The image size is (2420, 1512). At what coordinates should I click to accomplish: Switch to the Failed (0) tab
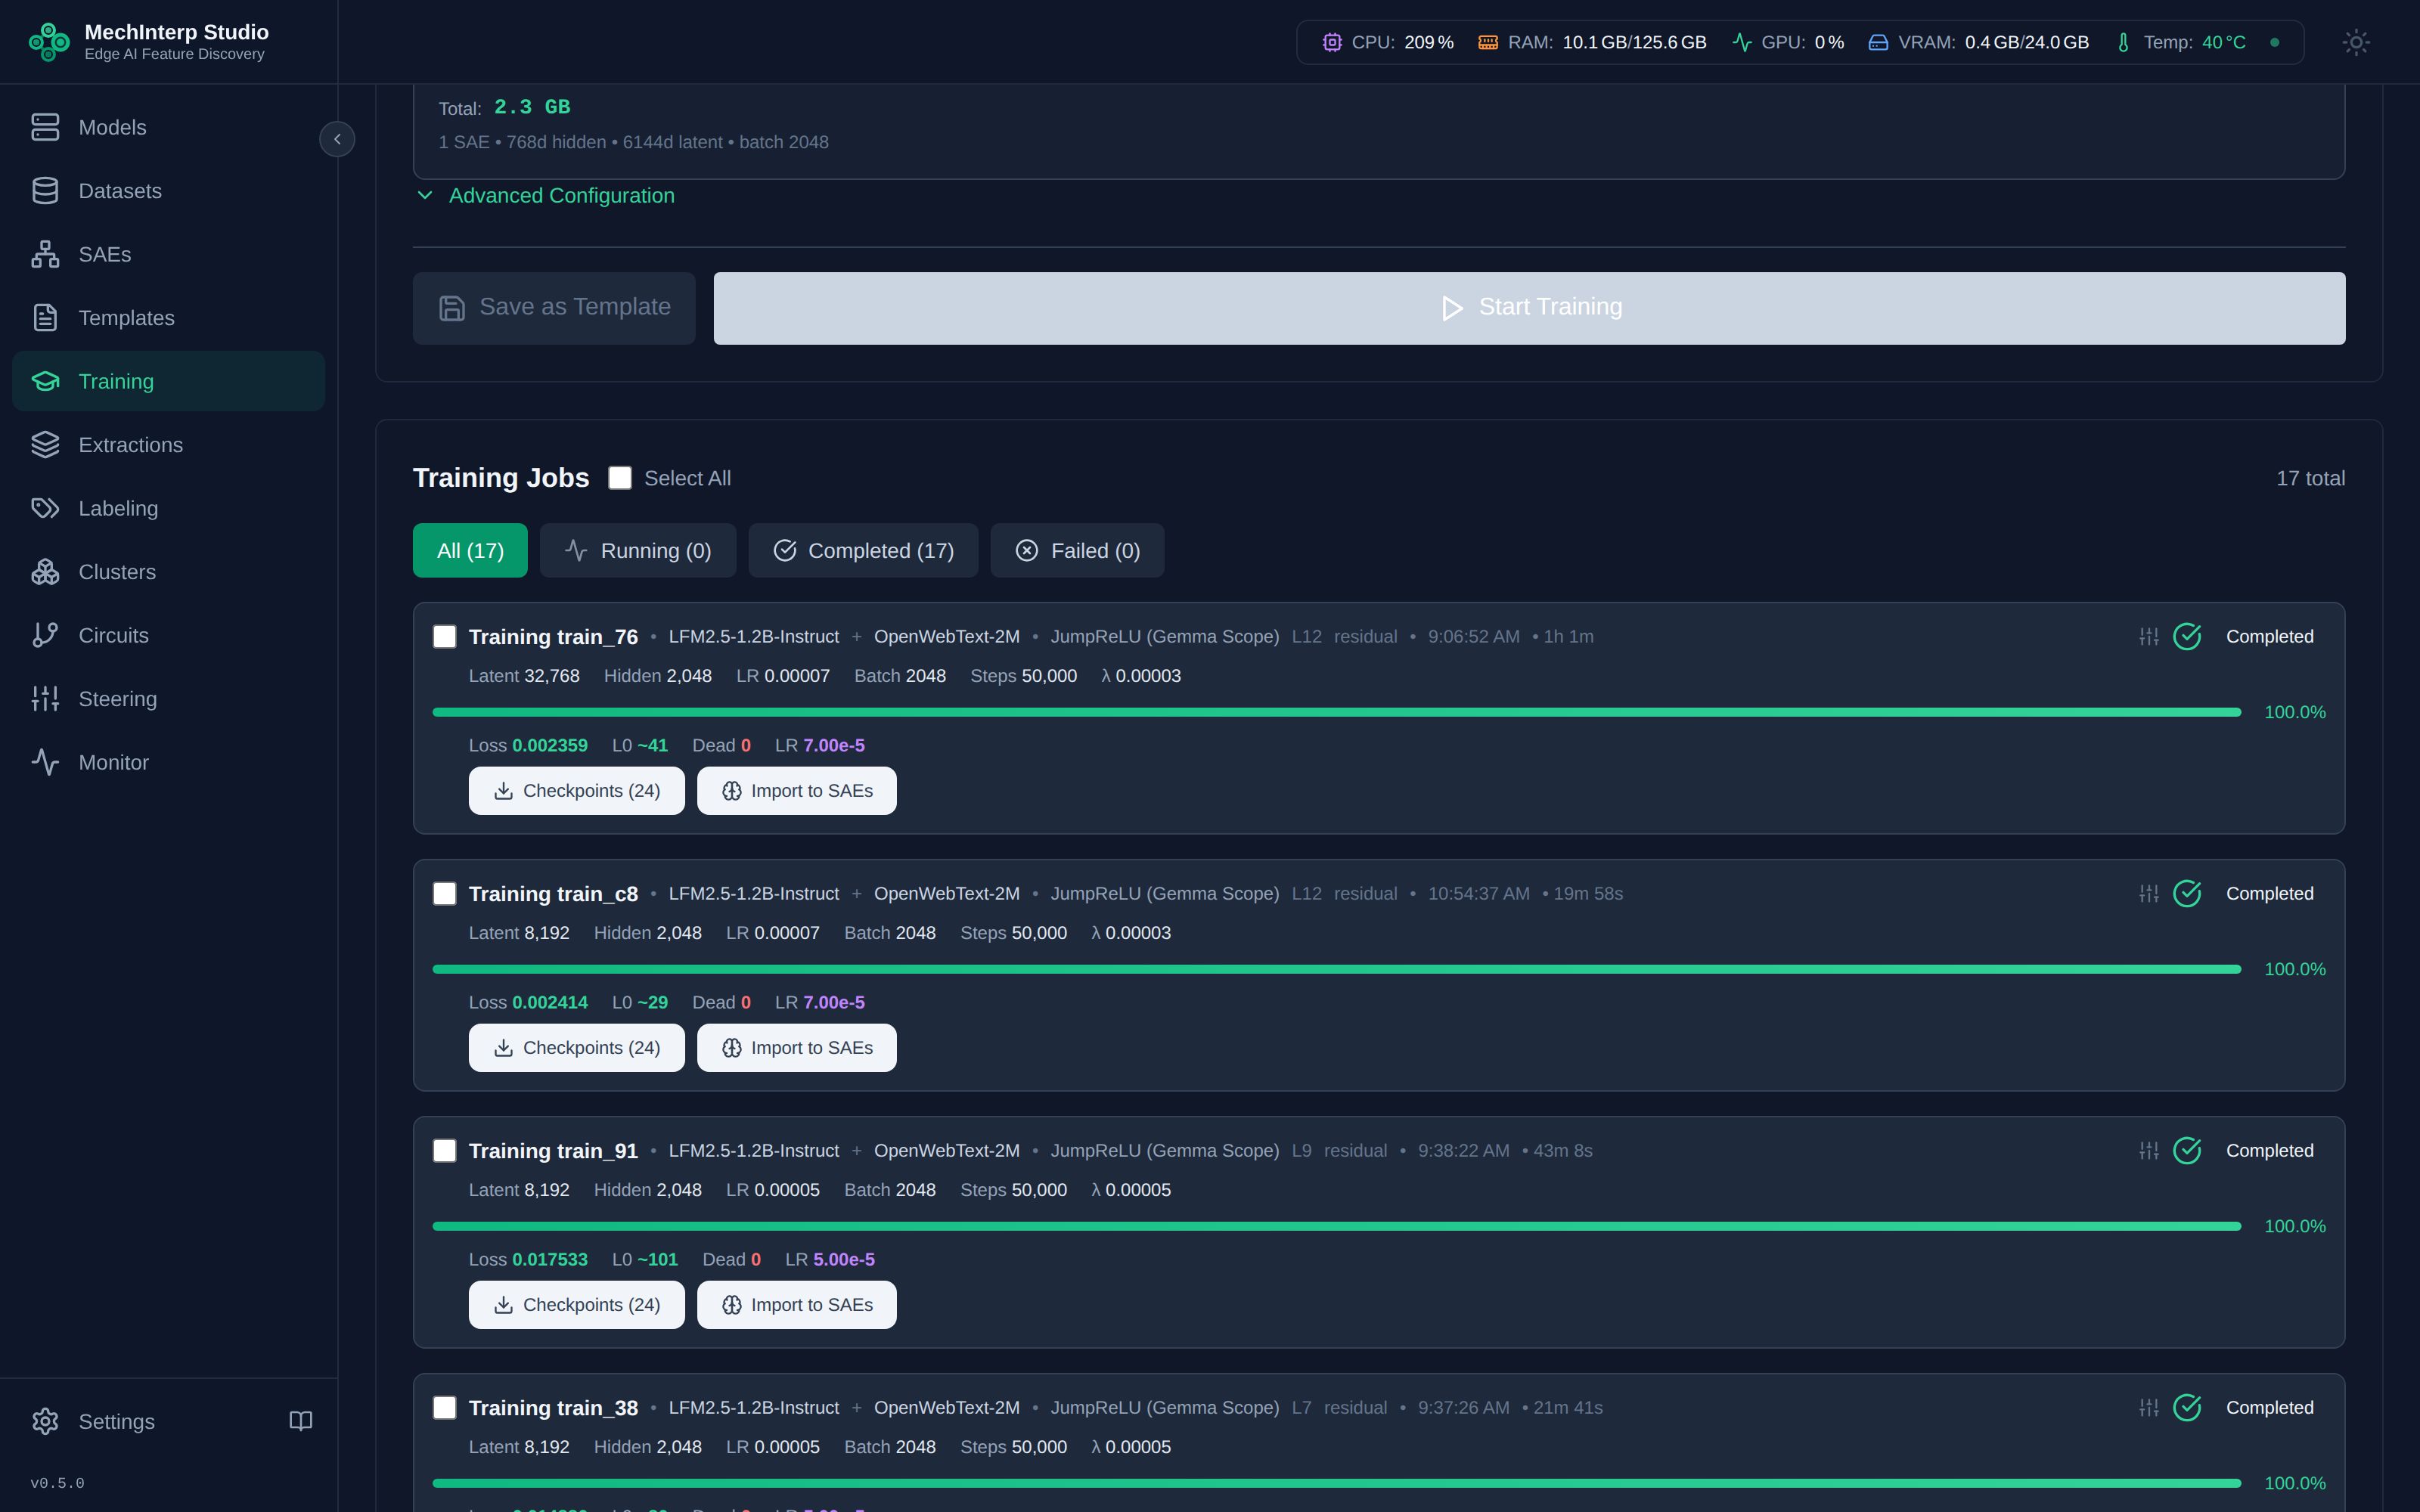click(x=1077, y=550)
